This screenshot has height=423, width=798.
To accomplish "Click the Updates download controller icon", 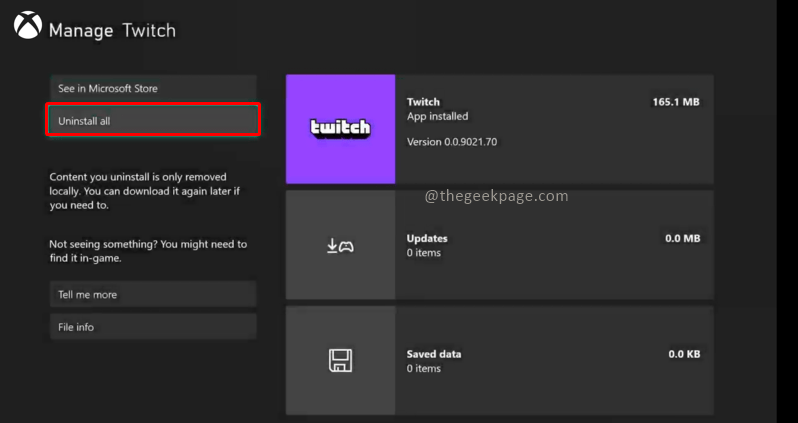I will [340, 246].
